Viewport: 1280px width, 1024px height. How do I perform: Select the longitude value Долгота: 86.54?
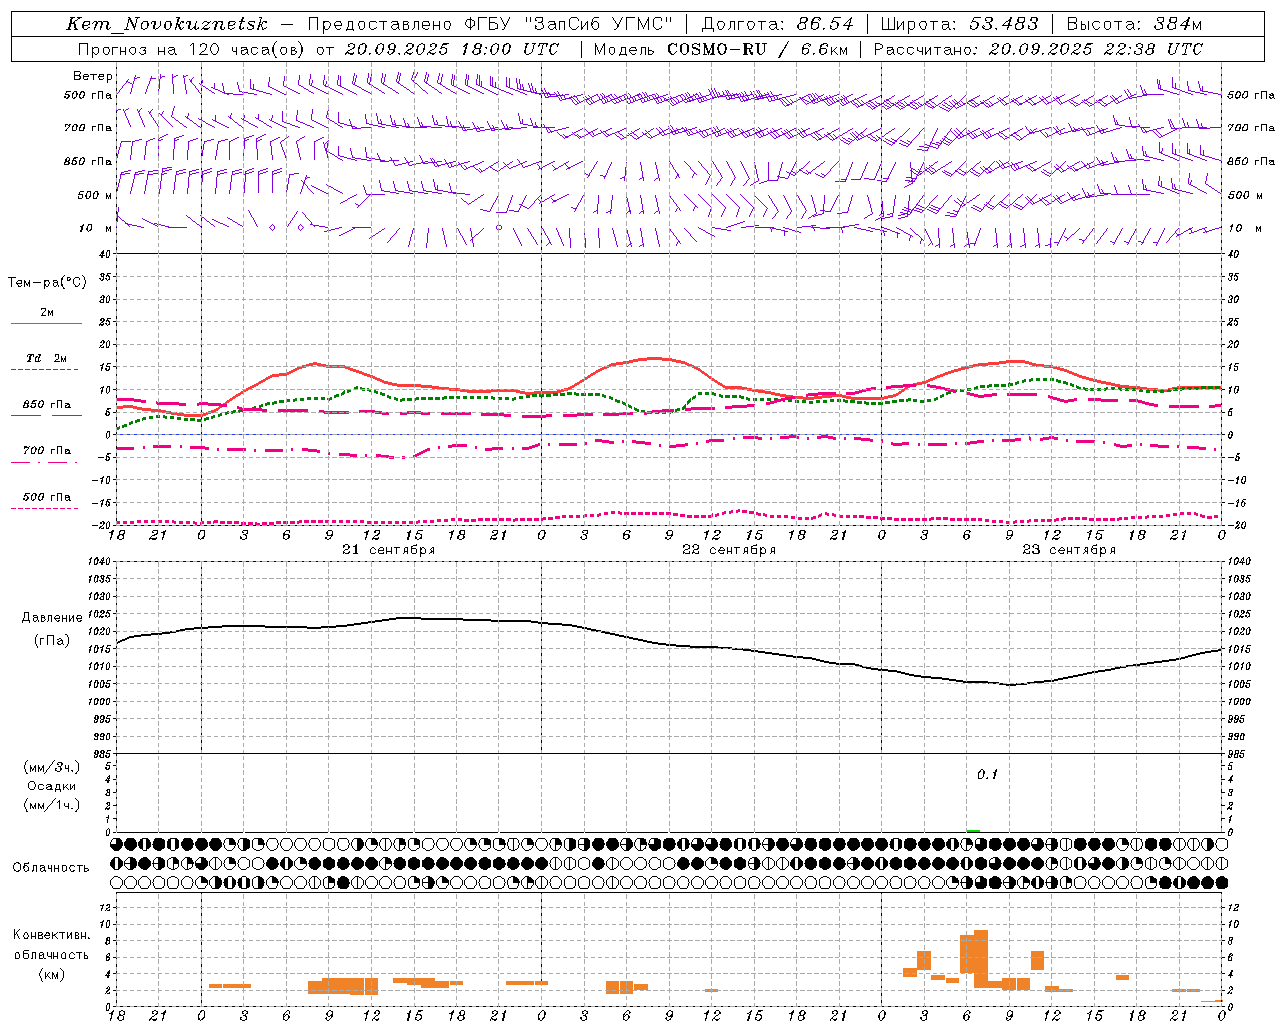tap(777, 24)
